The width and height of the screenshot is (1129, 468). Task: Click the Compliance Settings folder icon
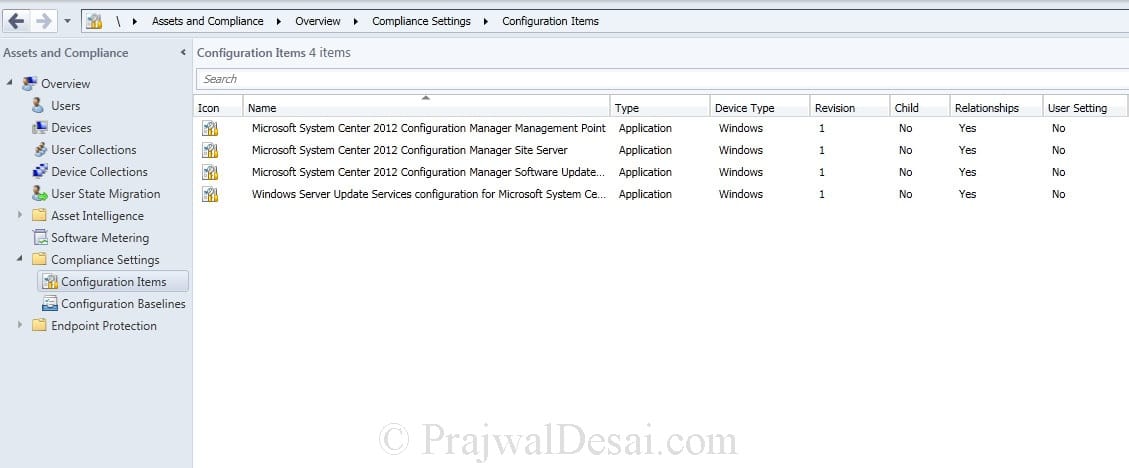pyautogui.click(x=40, y=259)
